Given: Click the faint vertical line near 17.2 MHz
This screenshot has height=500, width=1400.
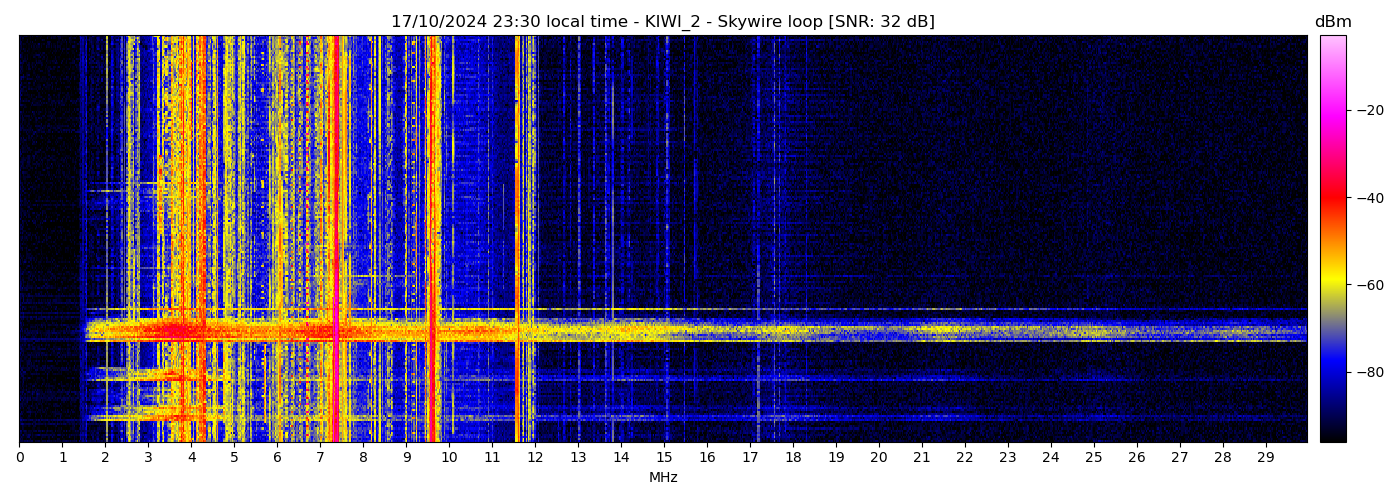Looking at the screenshot, I should (758, 200).
